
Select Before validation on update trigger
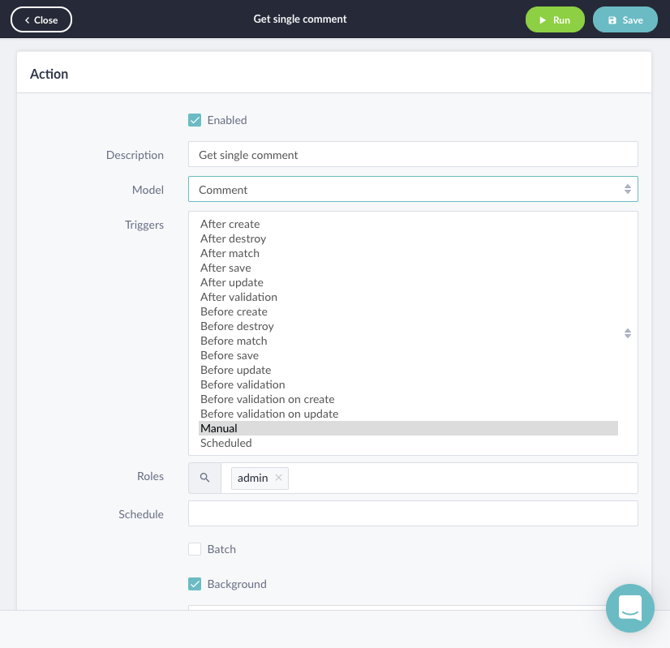click(269, 414)
